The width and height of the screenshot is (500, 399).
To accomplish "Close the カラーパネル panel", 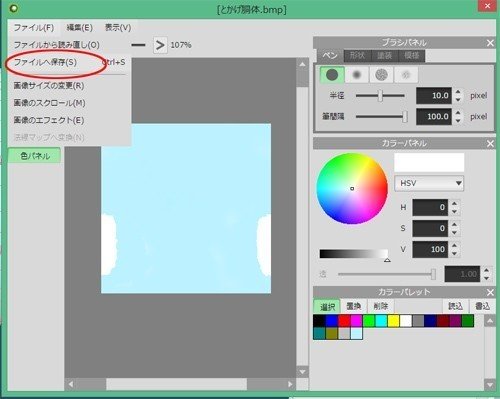I will click(490, 144).
